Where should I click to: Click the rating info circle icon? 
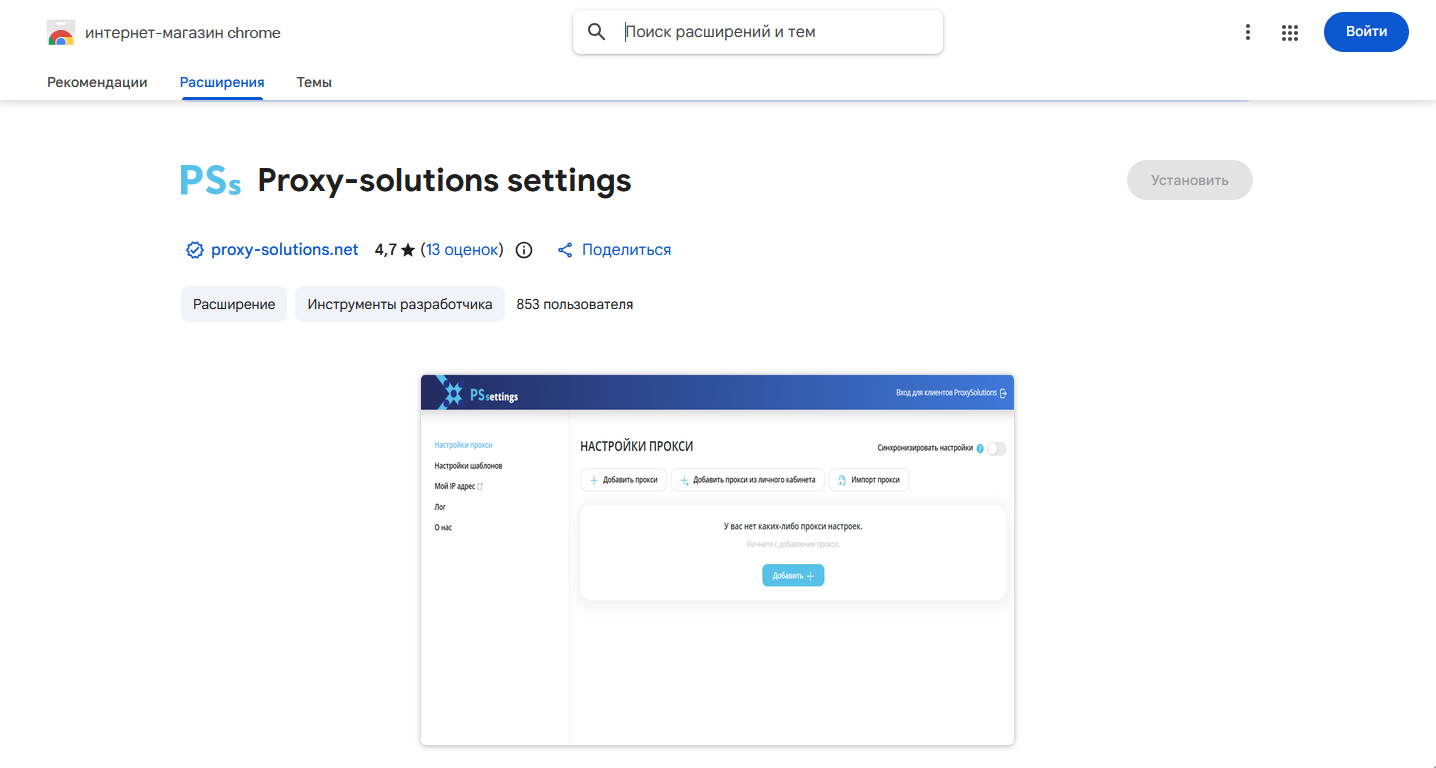click(x=523, y=250)
